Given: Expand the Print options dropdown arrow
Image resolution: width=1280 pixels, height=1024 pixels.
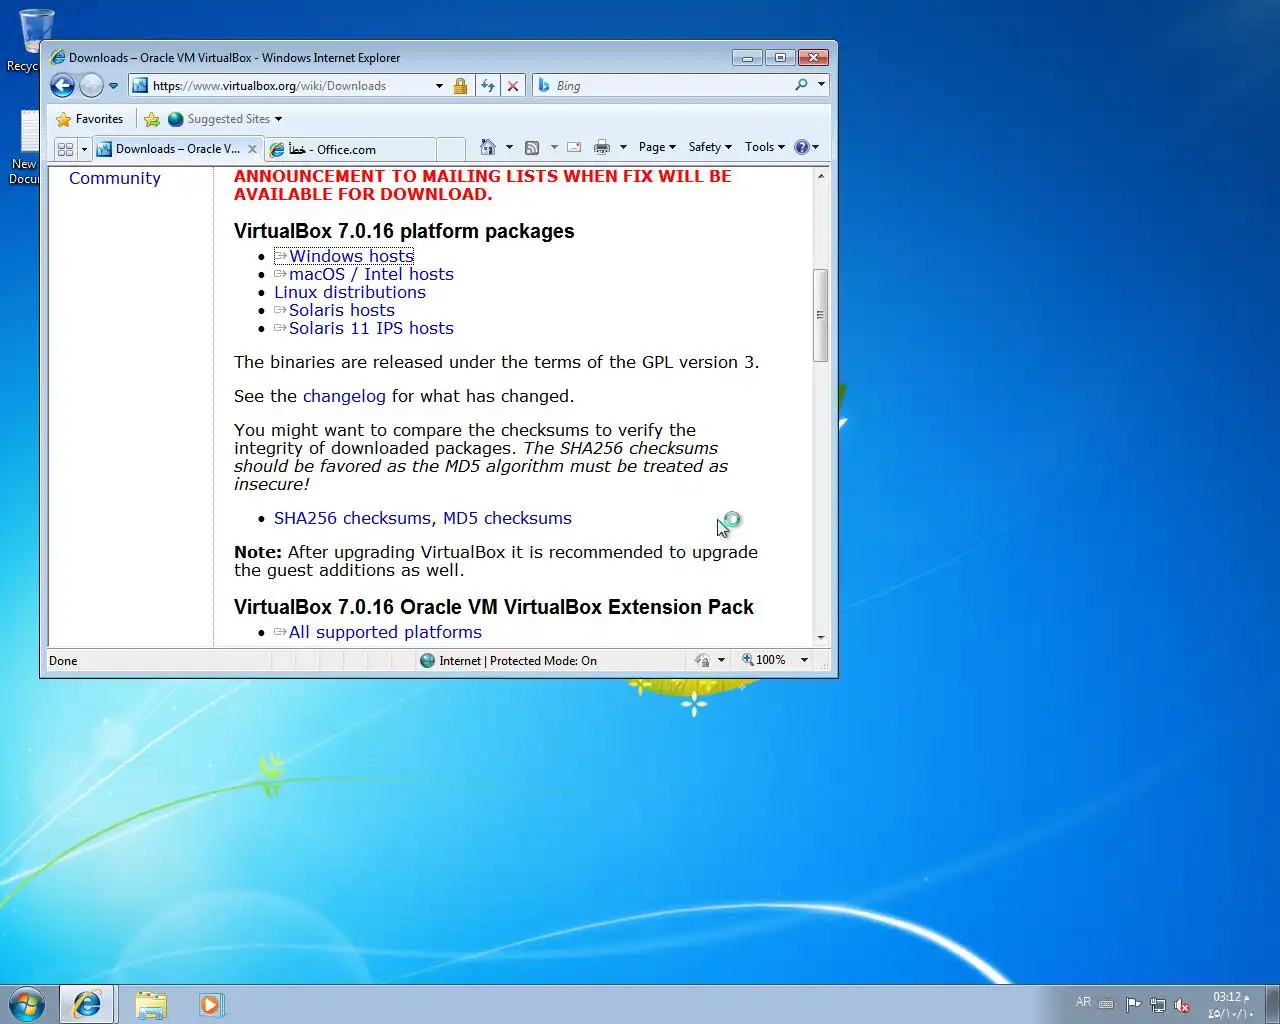Looking at the screenshot, I should (x=623, y=147).
